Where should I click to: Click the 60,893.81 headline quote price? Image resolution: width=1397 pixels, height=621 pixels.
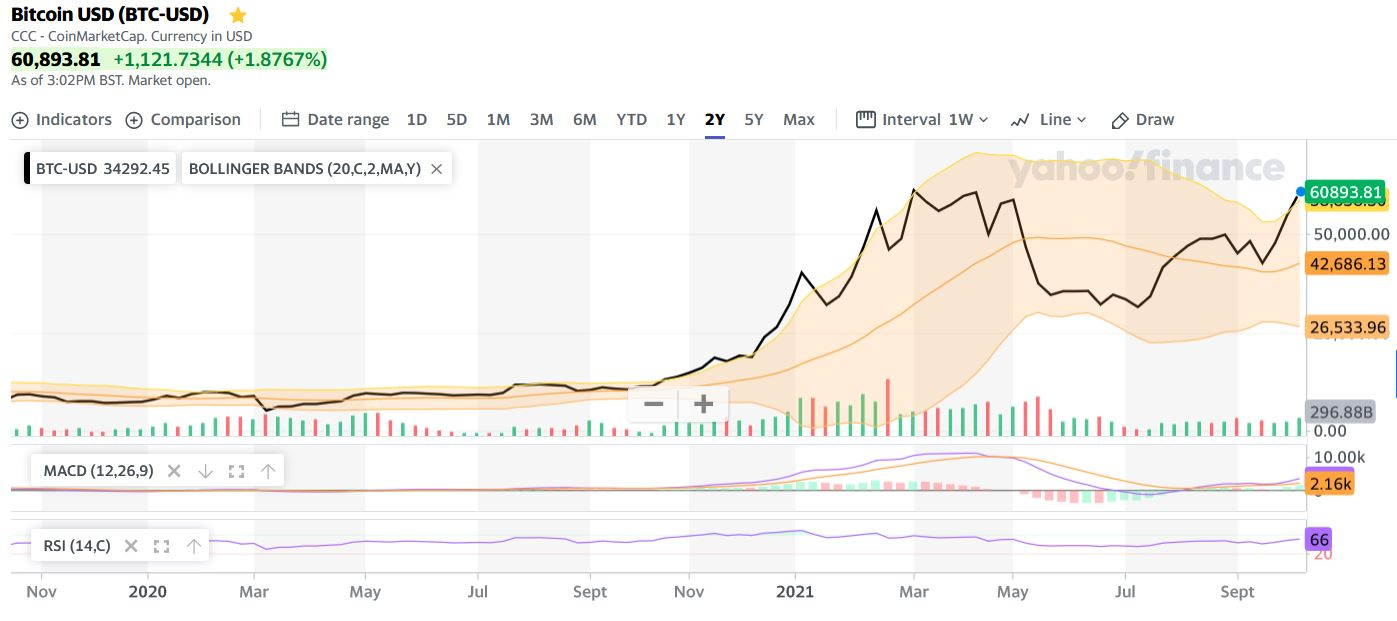(x=56, y=59)
